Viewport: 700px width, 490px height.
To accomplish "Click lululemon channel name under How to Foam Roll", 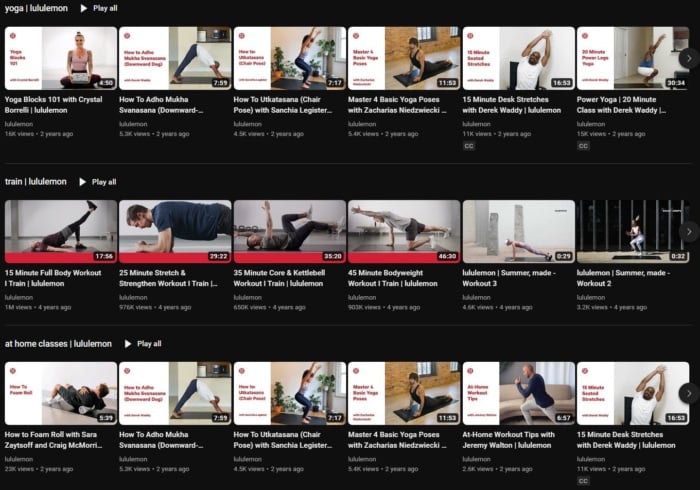I will [x=19, y=459].
